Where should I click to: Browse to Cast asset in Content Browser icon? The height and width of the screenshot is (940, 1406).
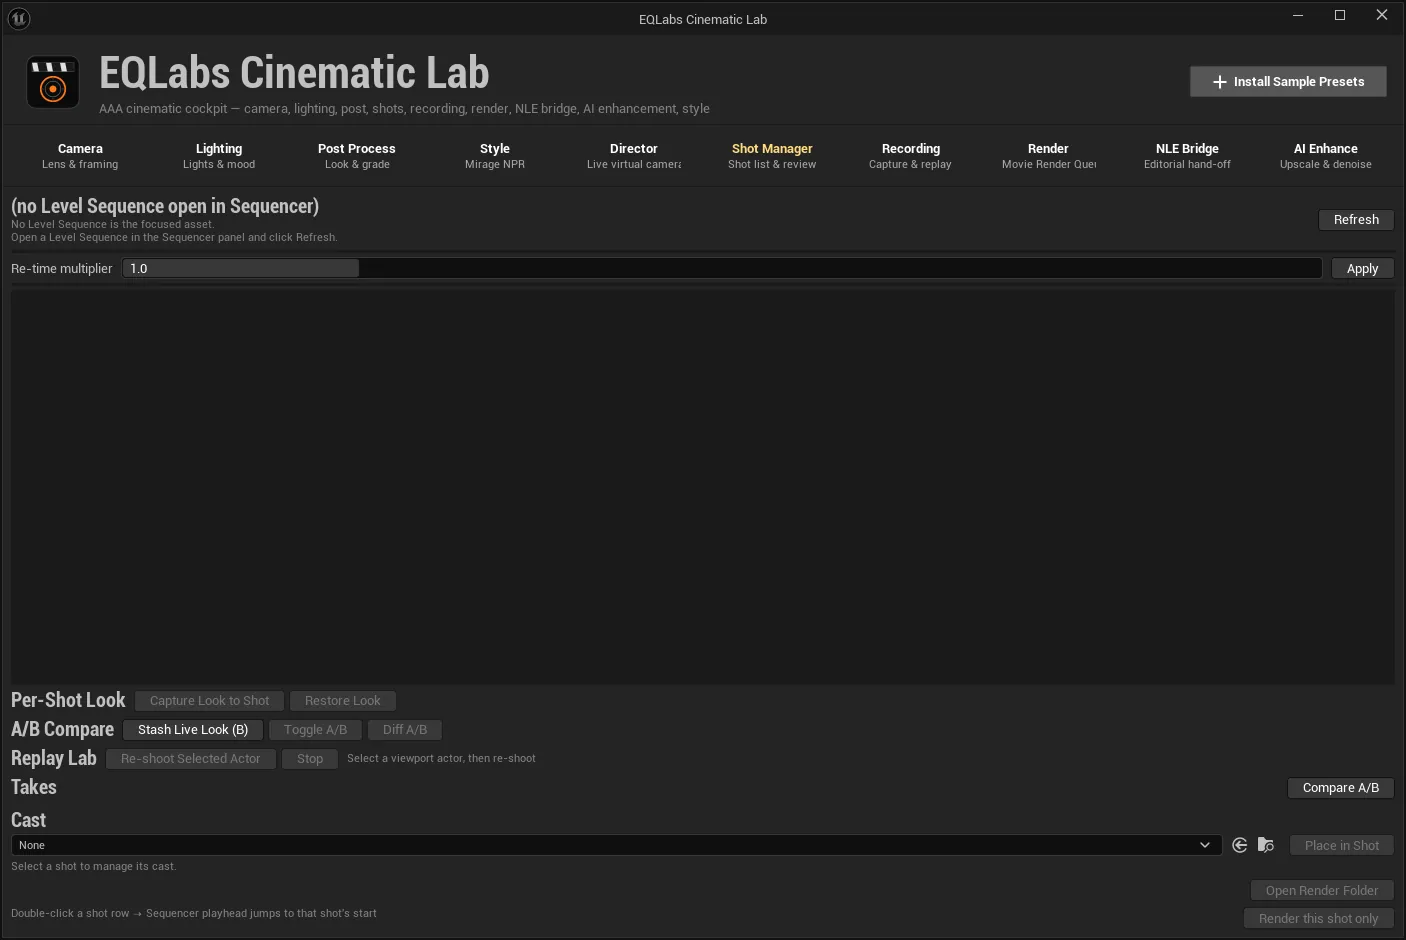[x=1266, y=845]
